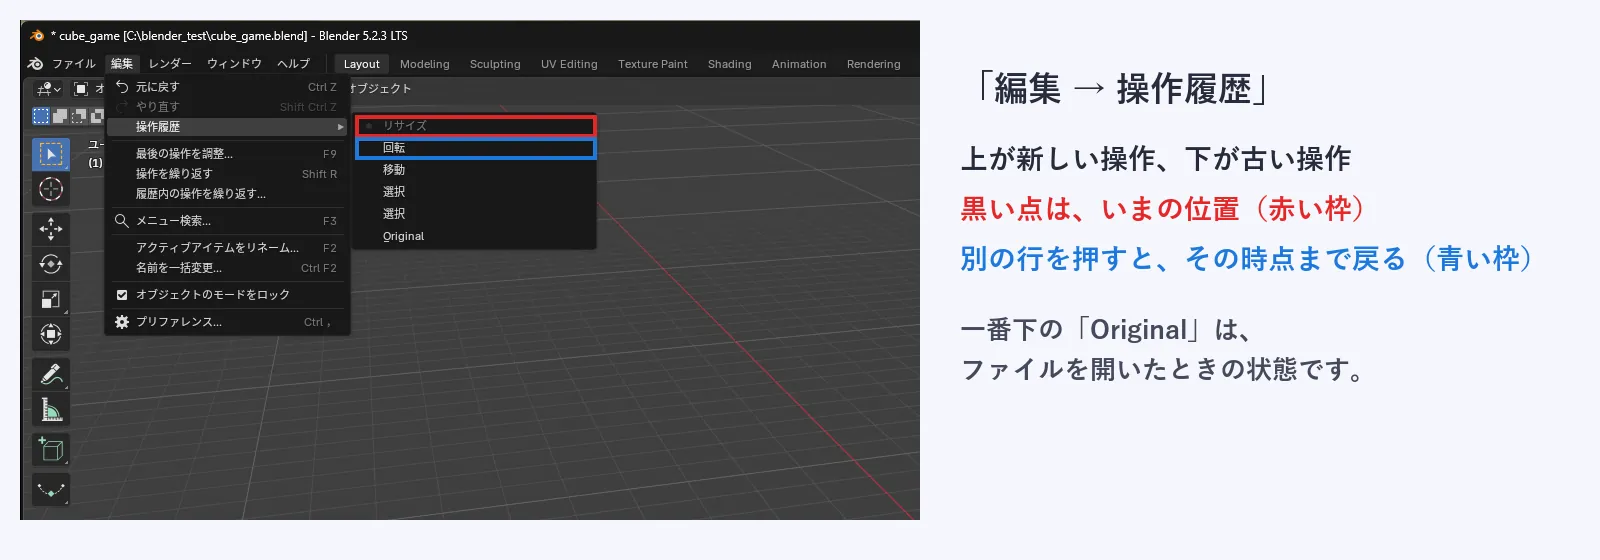
Task: Activate the Move tool
Action: 51,229
